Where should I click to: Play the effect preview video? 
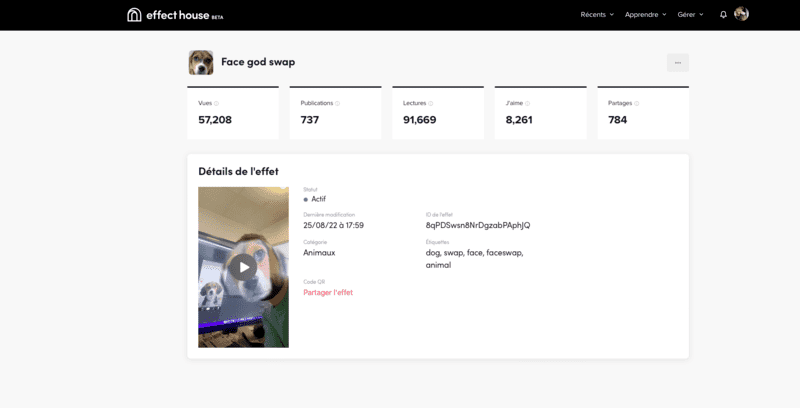click(x=243, y=267)
